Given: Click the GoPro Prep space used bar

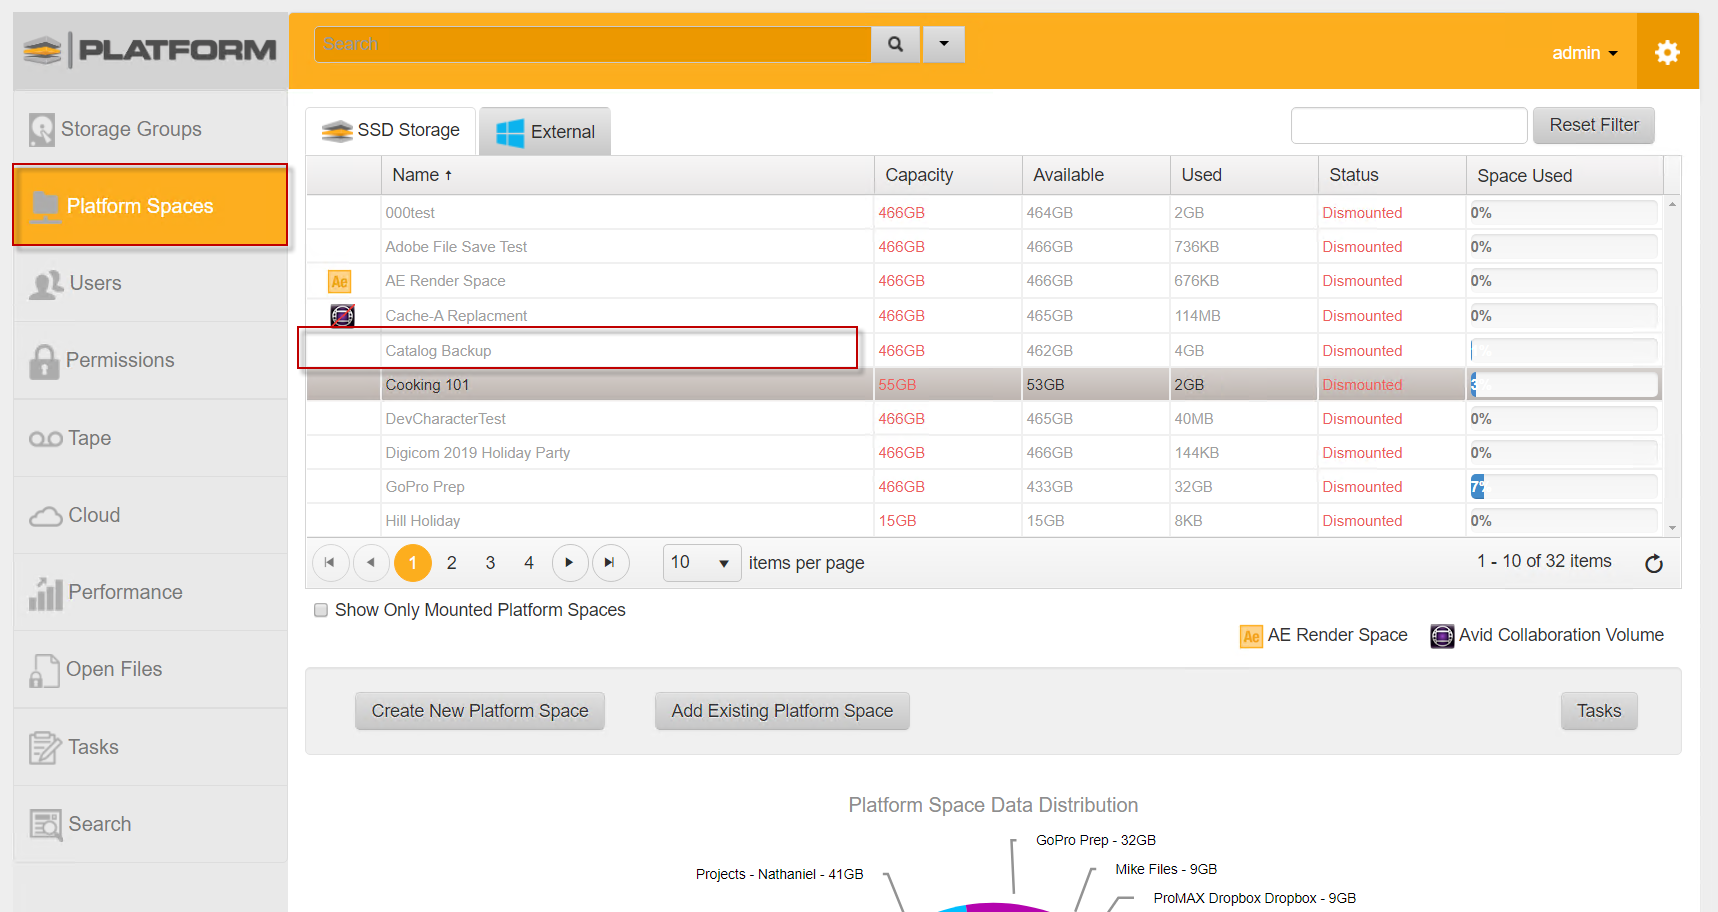Looking at the screenshot, I should click(1564, 487).
